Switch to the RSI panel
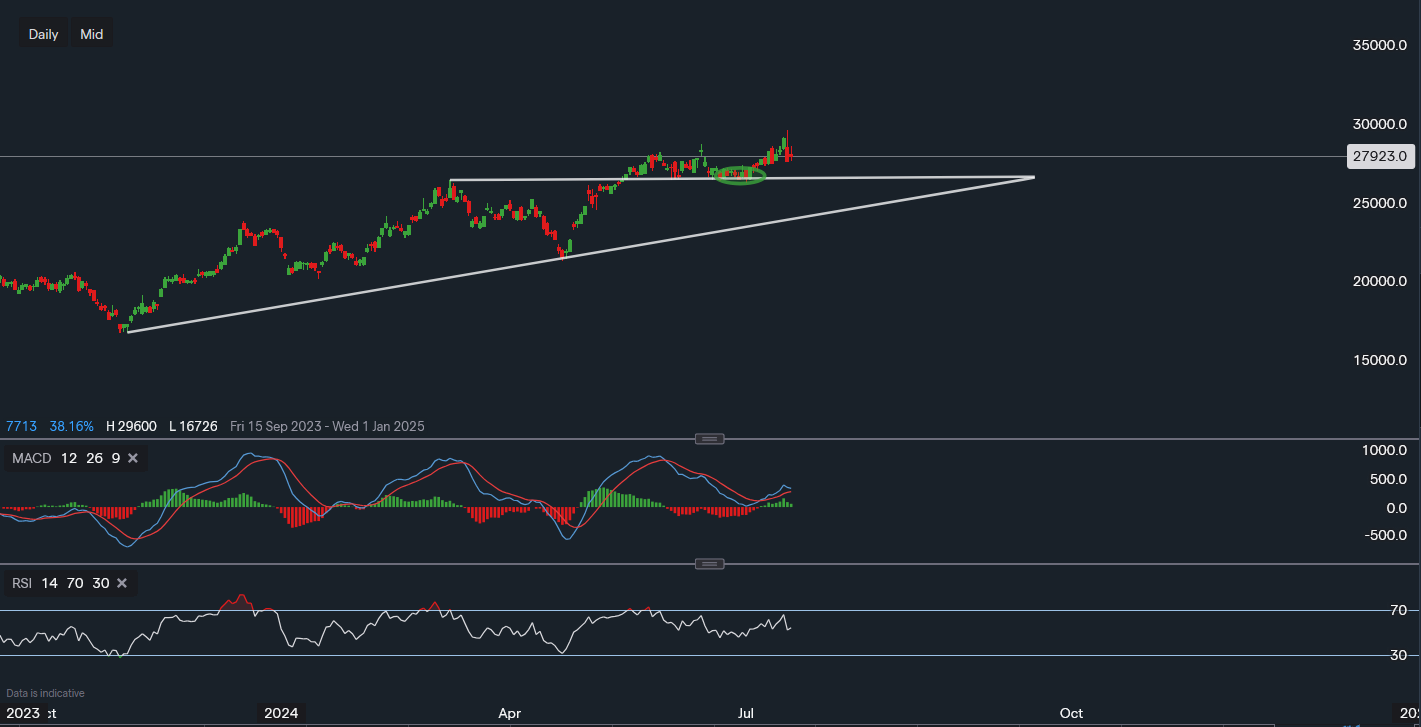The width and height of the screenshot is (1421, 727). pos(400,630)
